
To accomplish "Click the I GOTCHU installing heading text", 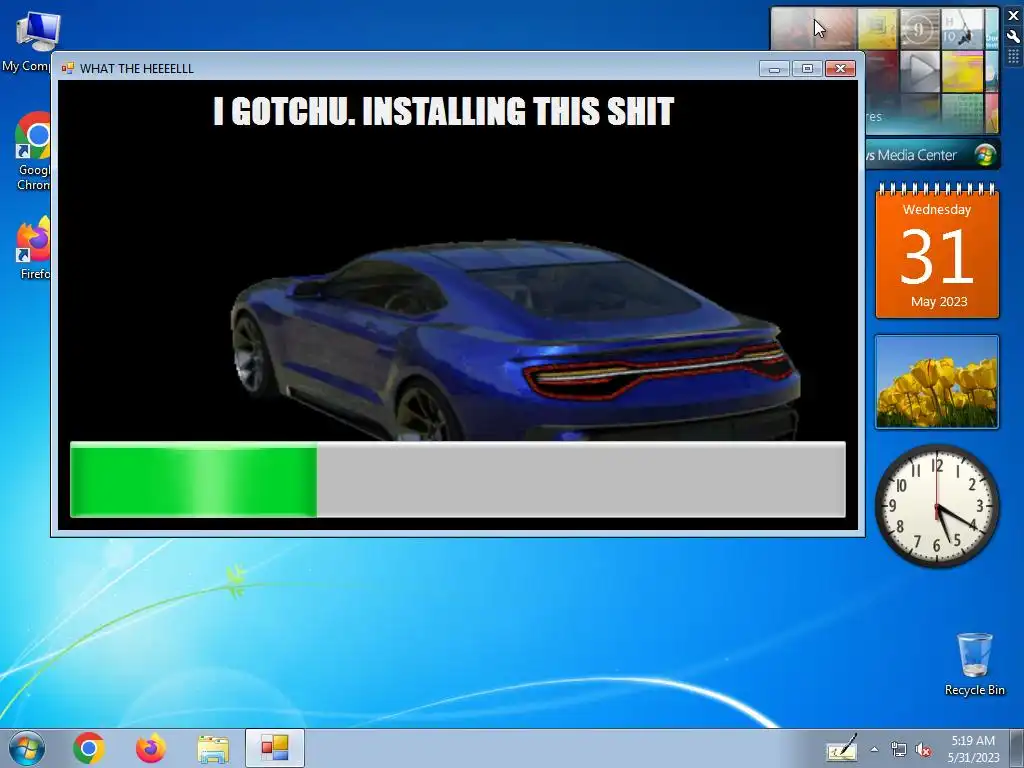I will click(x=443, y=112).
